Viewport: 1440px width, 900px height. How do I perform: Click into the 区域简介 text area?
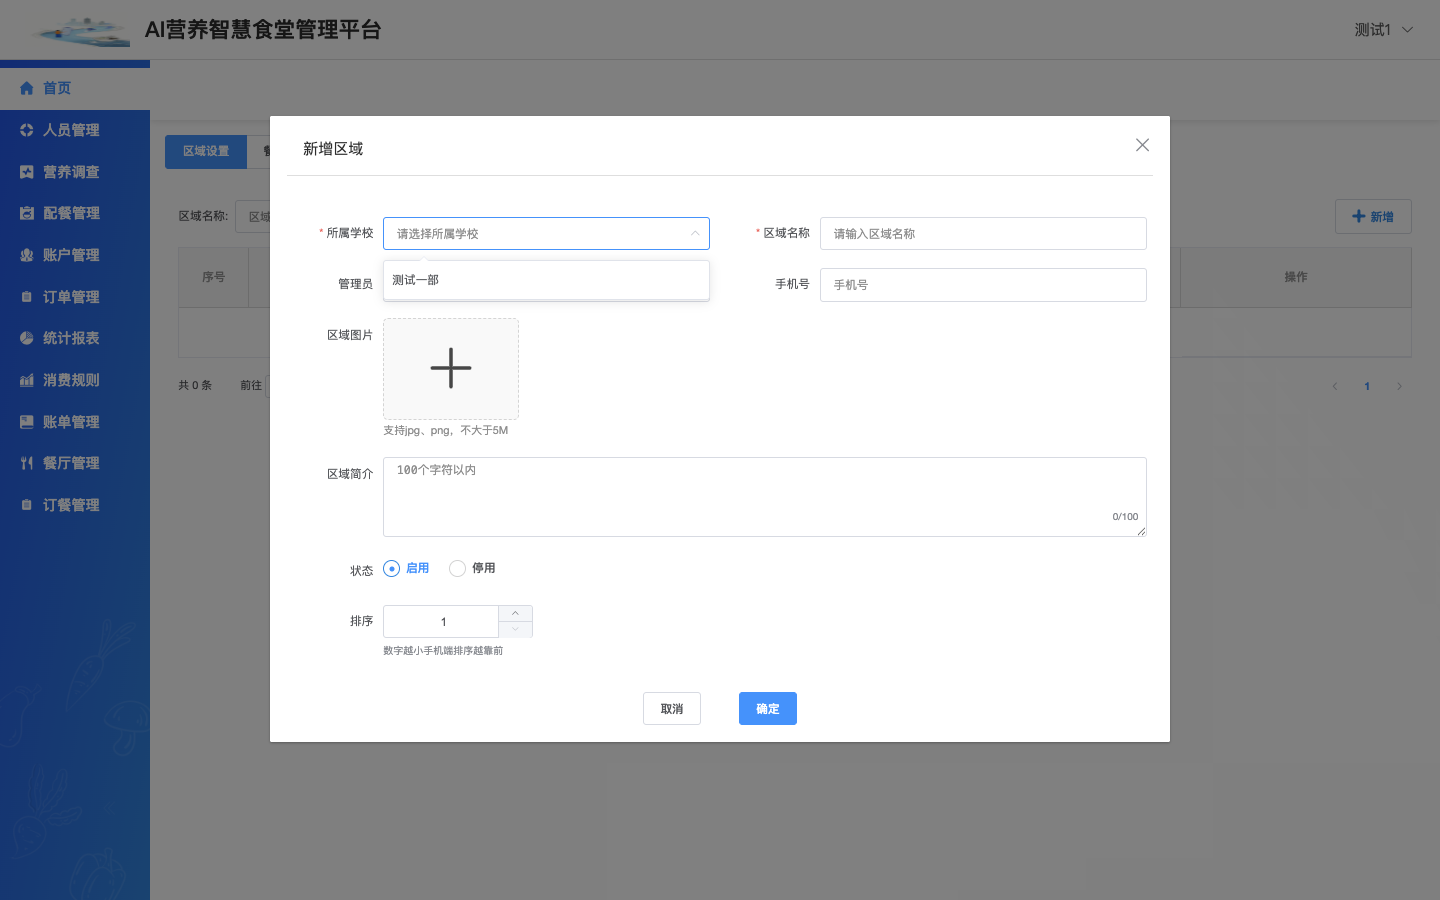coord(765,497)
